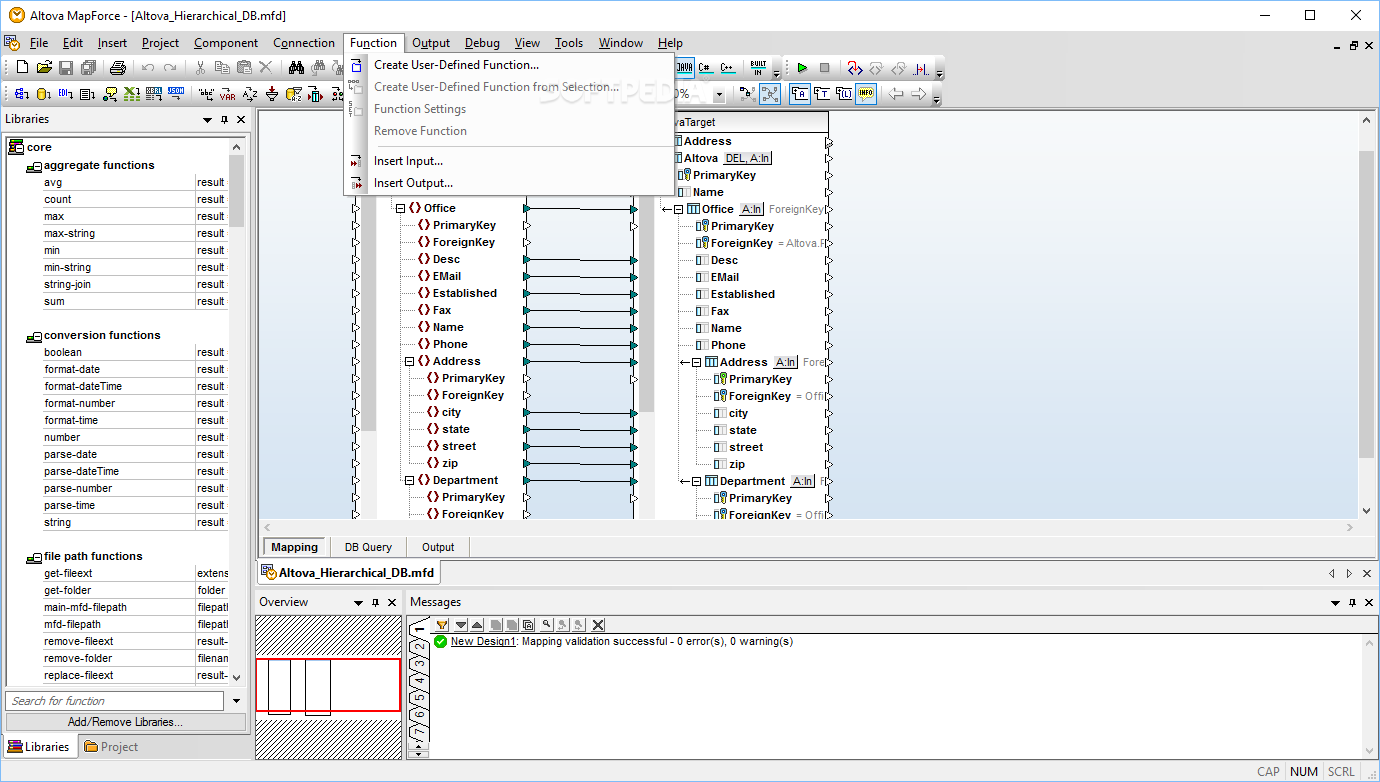
Task: Click green Start Debugging play icon
Action: pos(802,68)
